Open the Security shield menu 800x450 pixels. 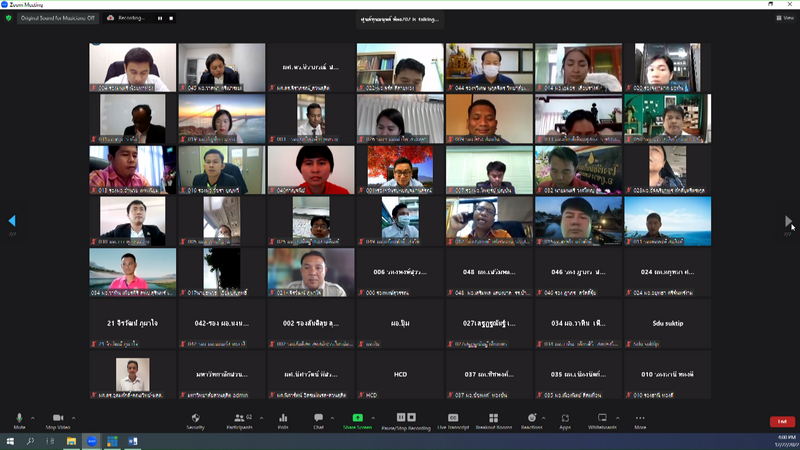coord(195,421)
